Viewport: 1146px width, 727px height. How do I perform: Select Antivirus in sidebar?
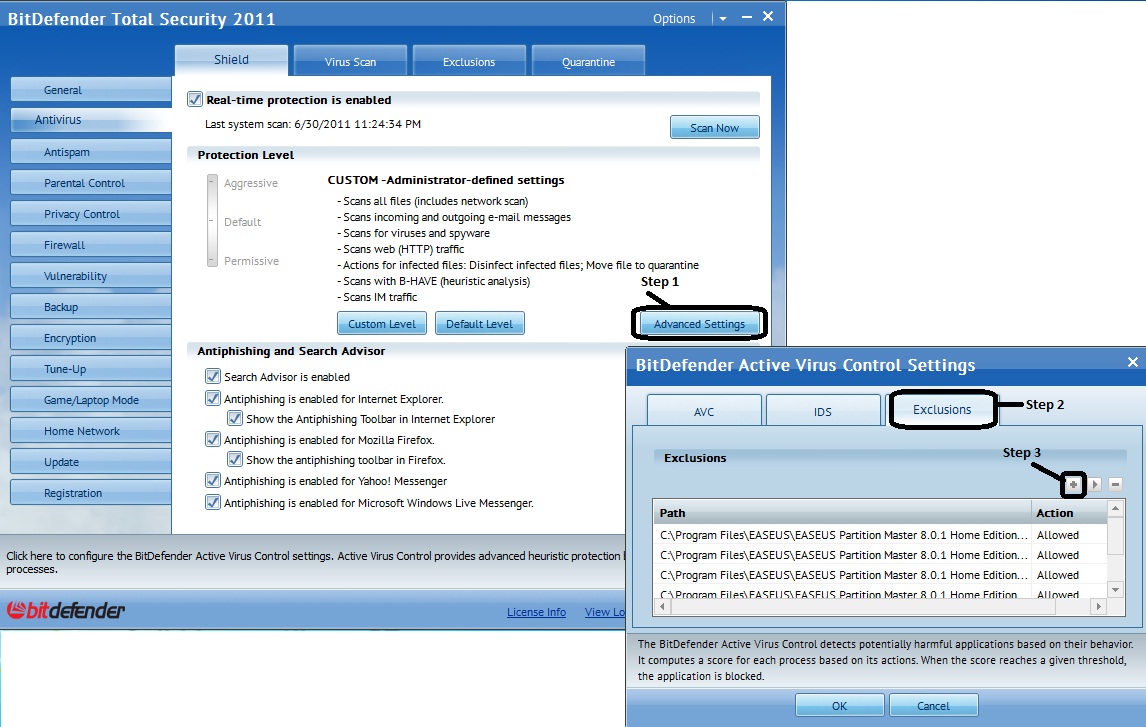[91, 120]
